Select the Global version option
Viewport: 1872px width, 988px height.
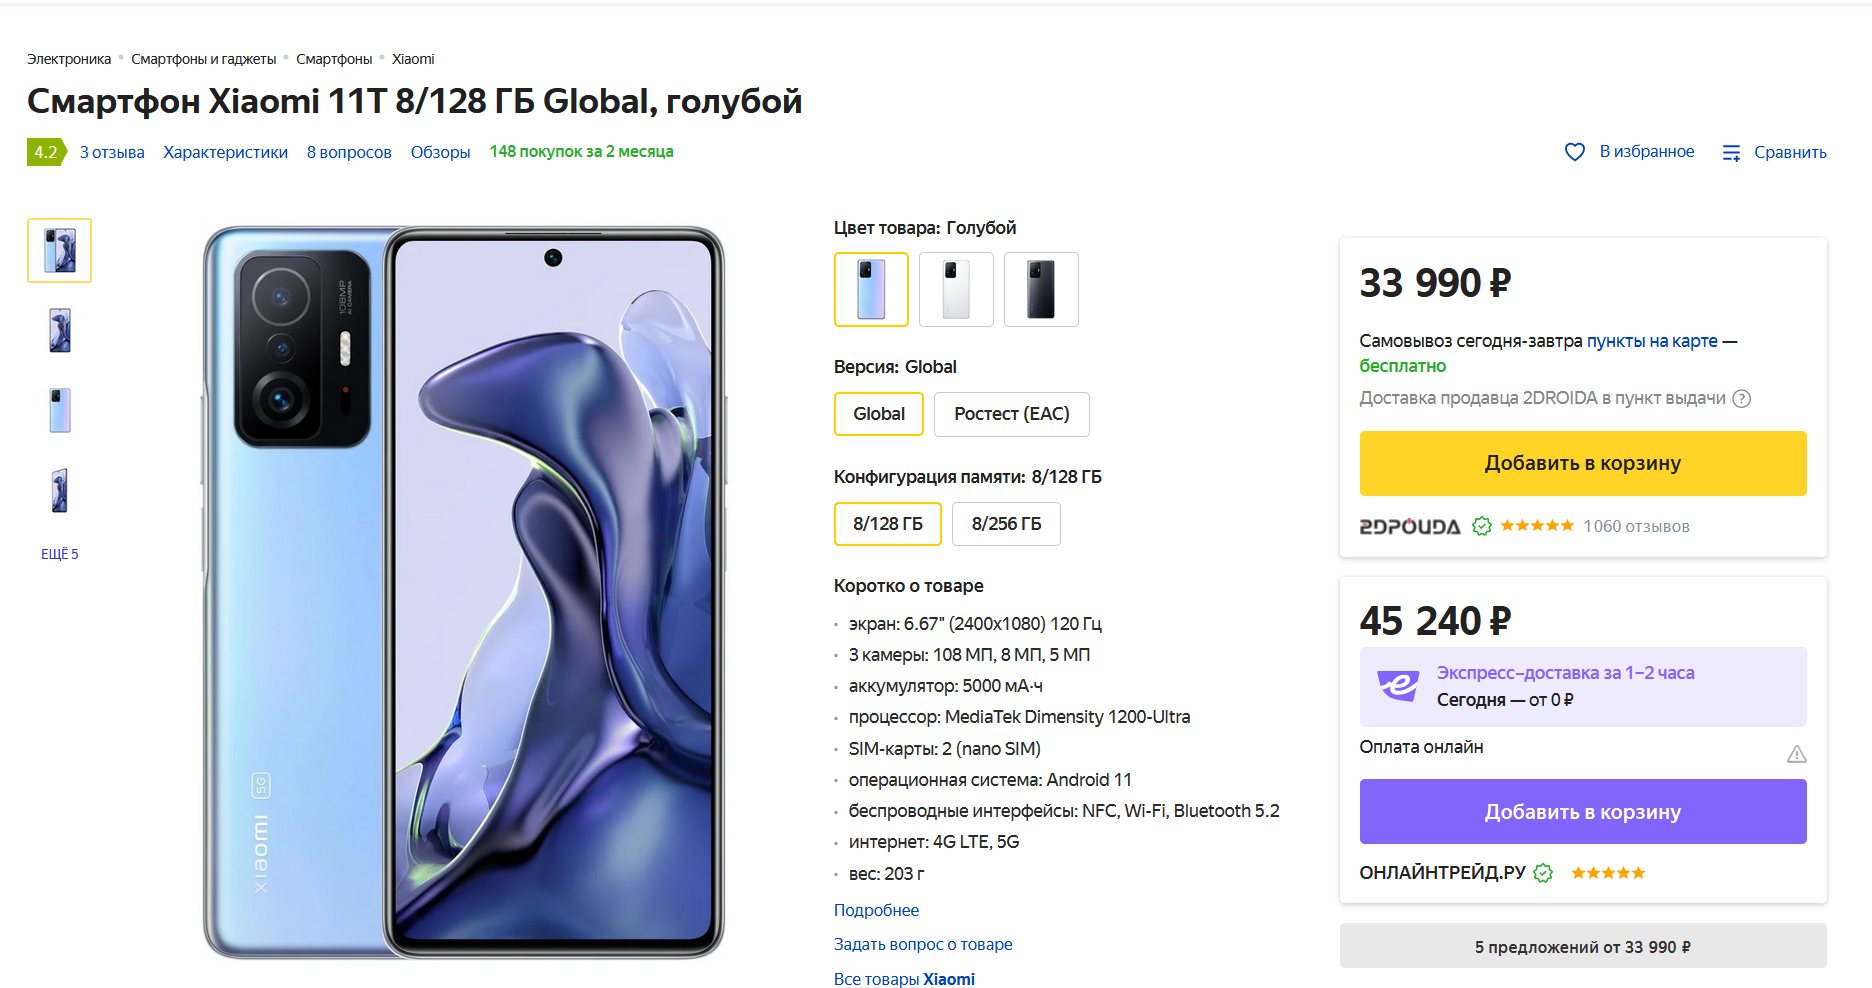[x=878, y=414]
